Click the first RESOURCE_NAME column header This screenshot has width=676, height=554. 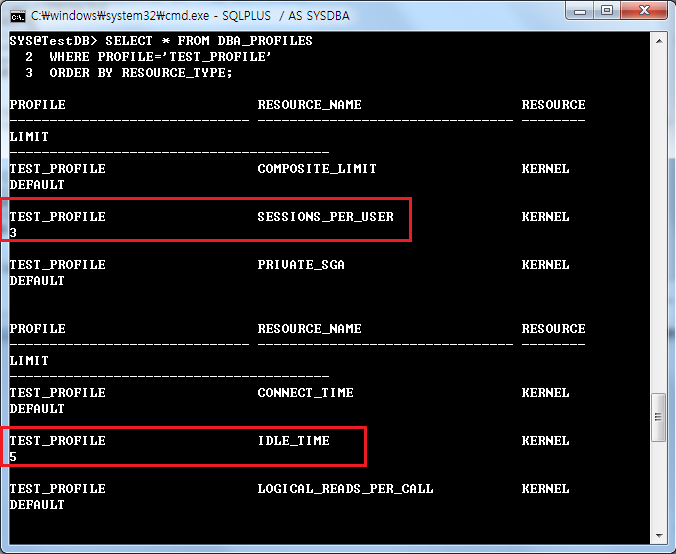click(x=310, y=104)
